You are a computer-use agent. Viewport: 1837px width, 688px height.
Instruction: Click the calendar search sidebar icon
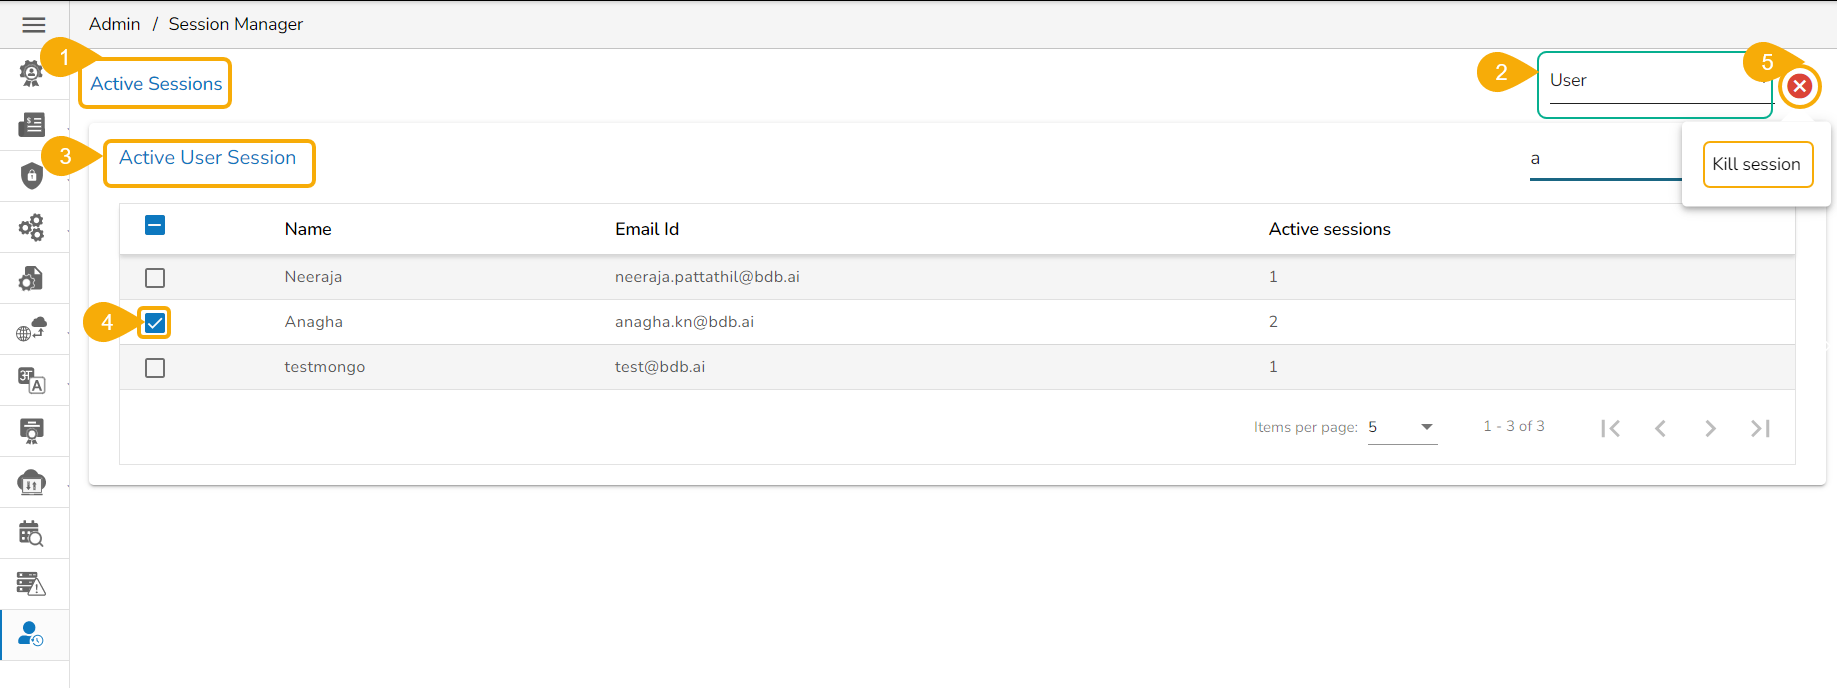[x=32, y=534]
